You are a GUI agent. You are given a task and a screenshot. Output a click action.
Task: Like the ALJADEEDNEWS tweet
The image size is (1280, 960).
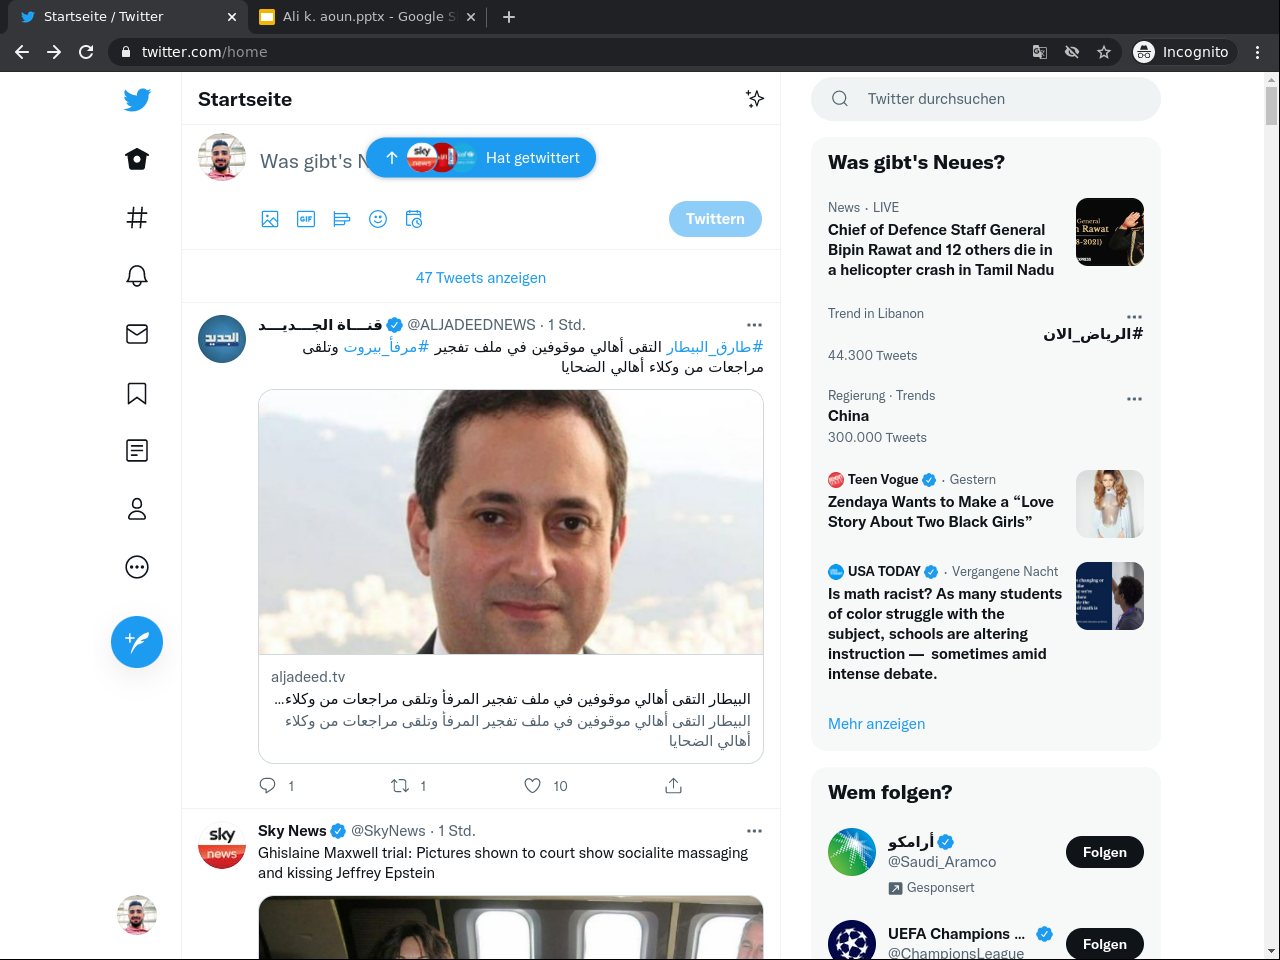[533, 786]
